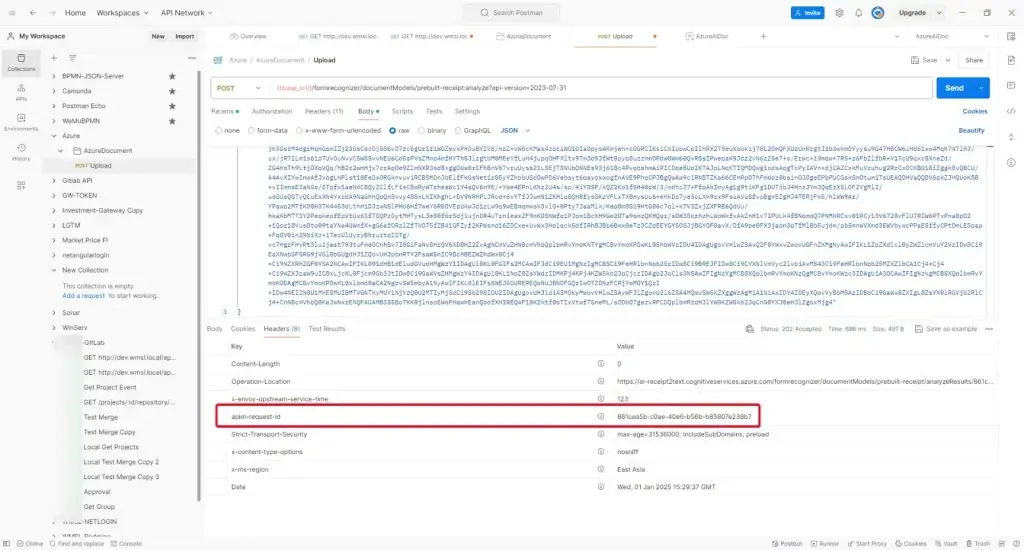Image resolution: width=1024 pixels, height=550 pixels.
Task: Open the notifications bell
Action: pos(859,12)
